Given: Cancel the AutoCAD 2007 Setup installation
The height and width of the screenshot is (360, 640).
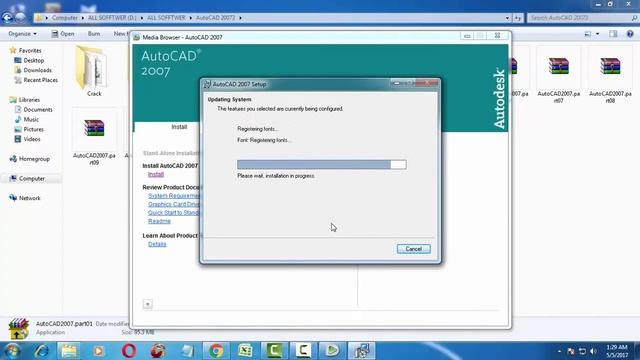Looking at the screenshot, I should pos(413,249).
